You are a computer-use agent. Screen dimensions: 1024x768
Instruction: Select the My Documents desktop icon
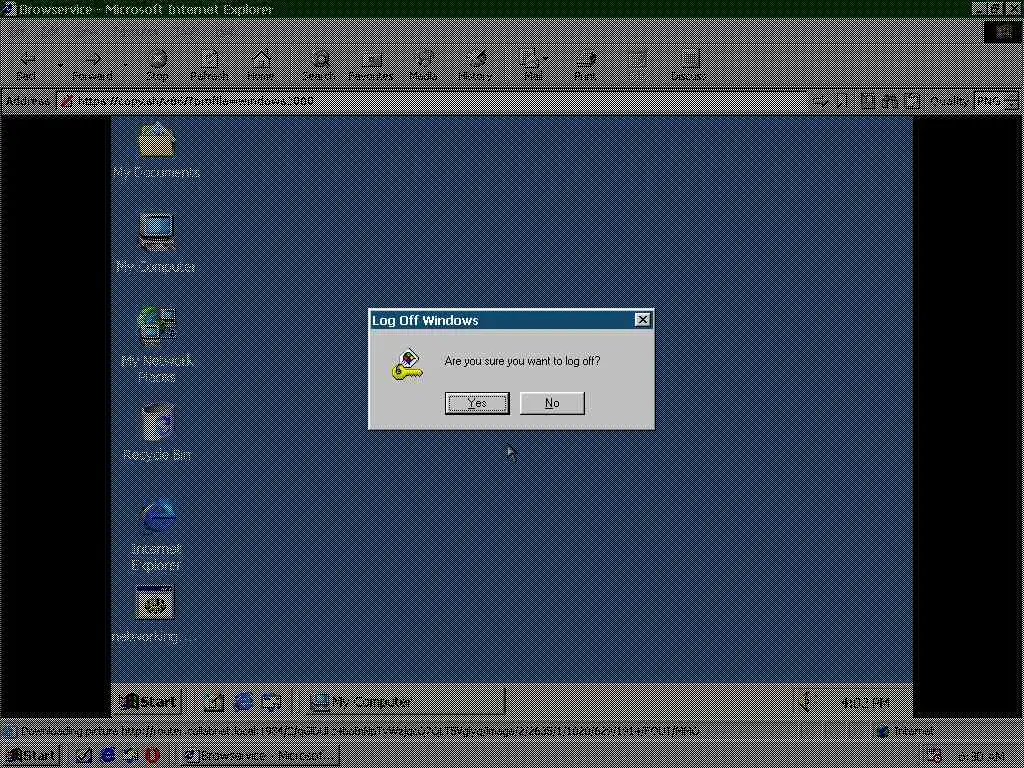pyautogui.click(x=156, y=150)
